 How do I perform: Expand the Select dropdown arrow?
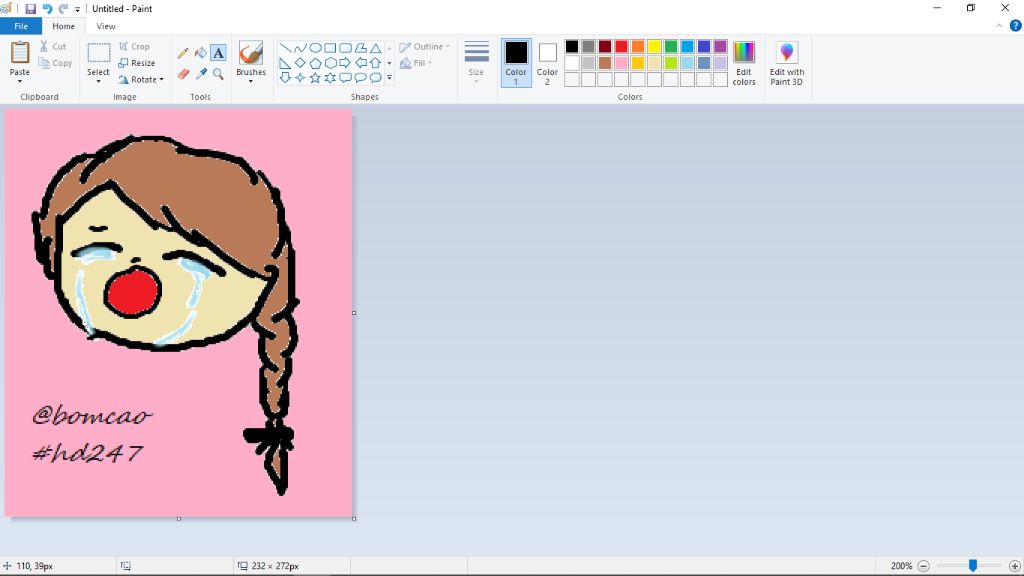(99, 82)
